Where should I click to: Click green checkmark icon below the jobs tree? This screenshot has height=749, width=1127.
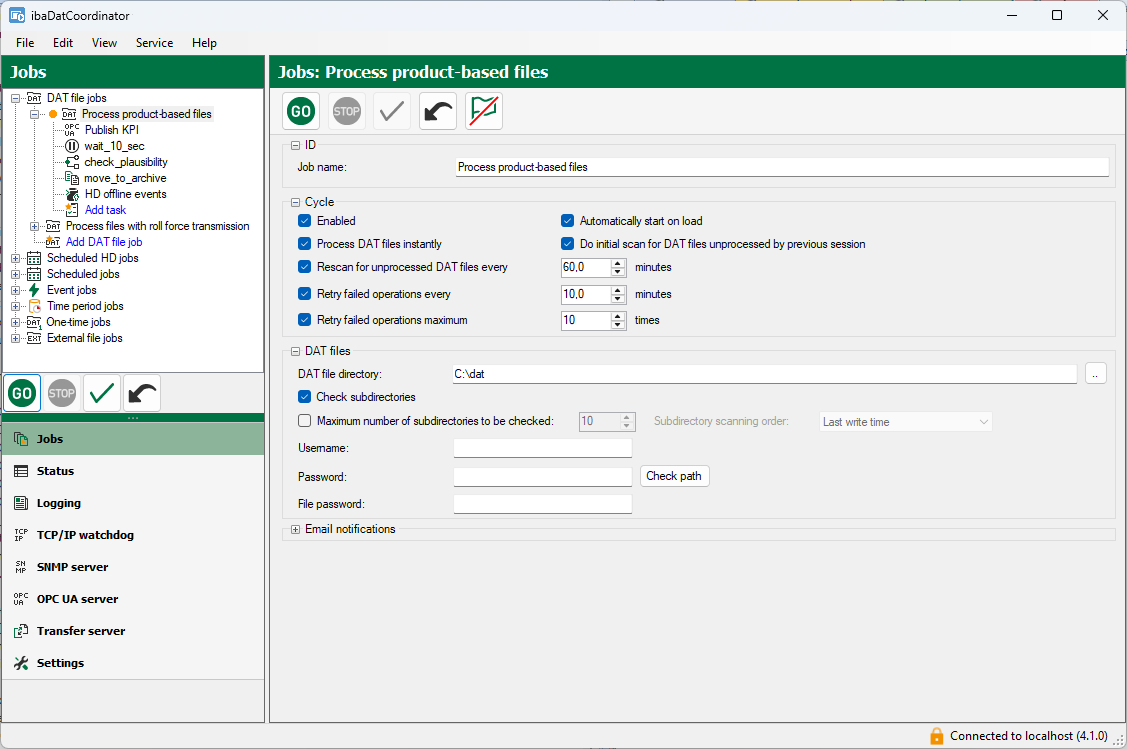click(x=102, y=393)
